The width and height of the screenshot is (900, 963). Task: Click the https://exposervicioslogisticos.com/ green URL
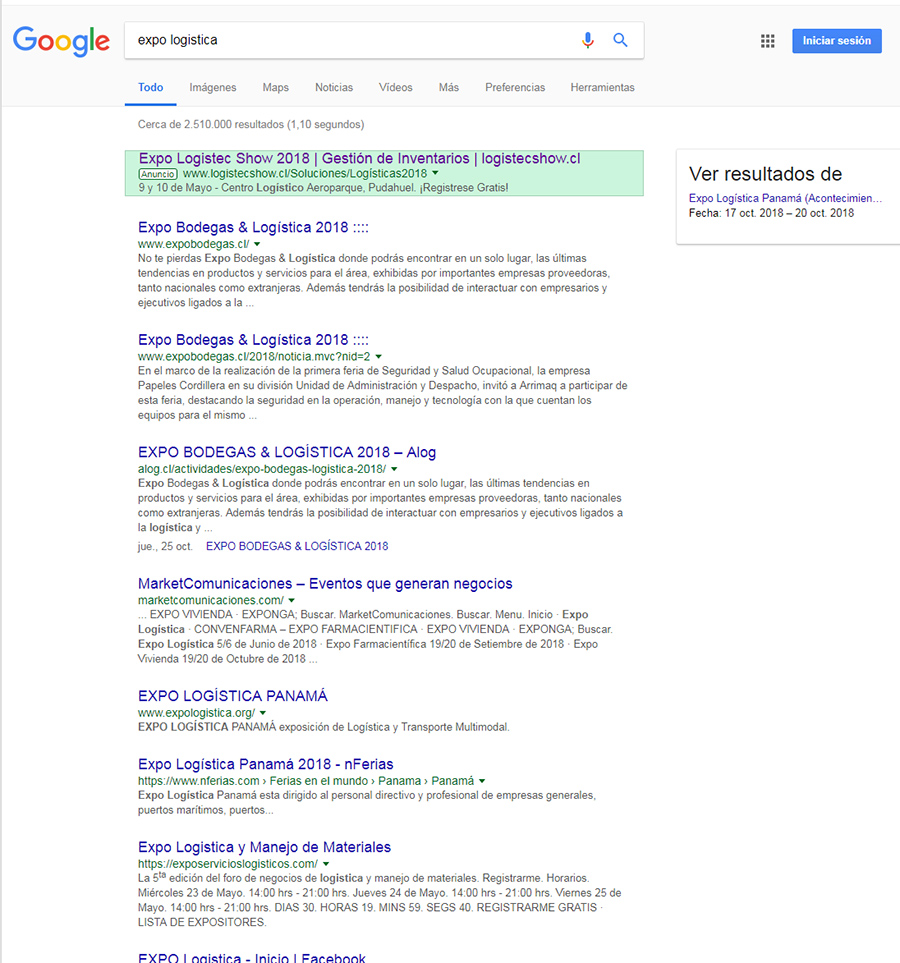pyautogui.click(x=228, y=864)
